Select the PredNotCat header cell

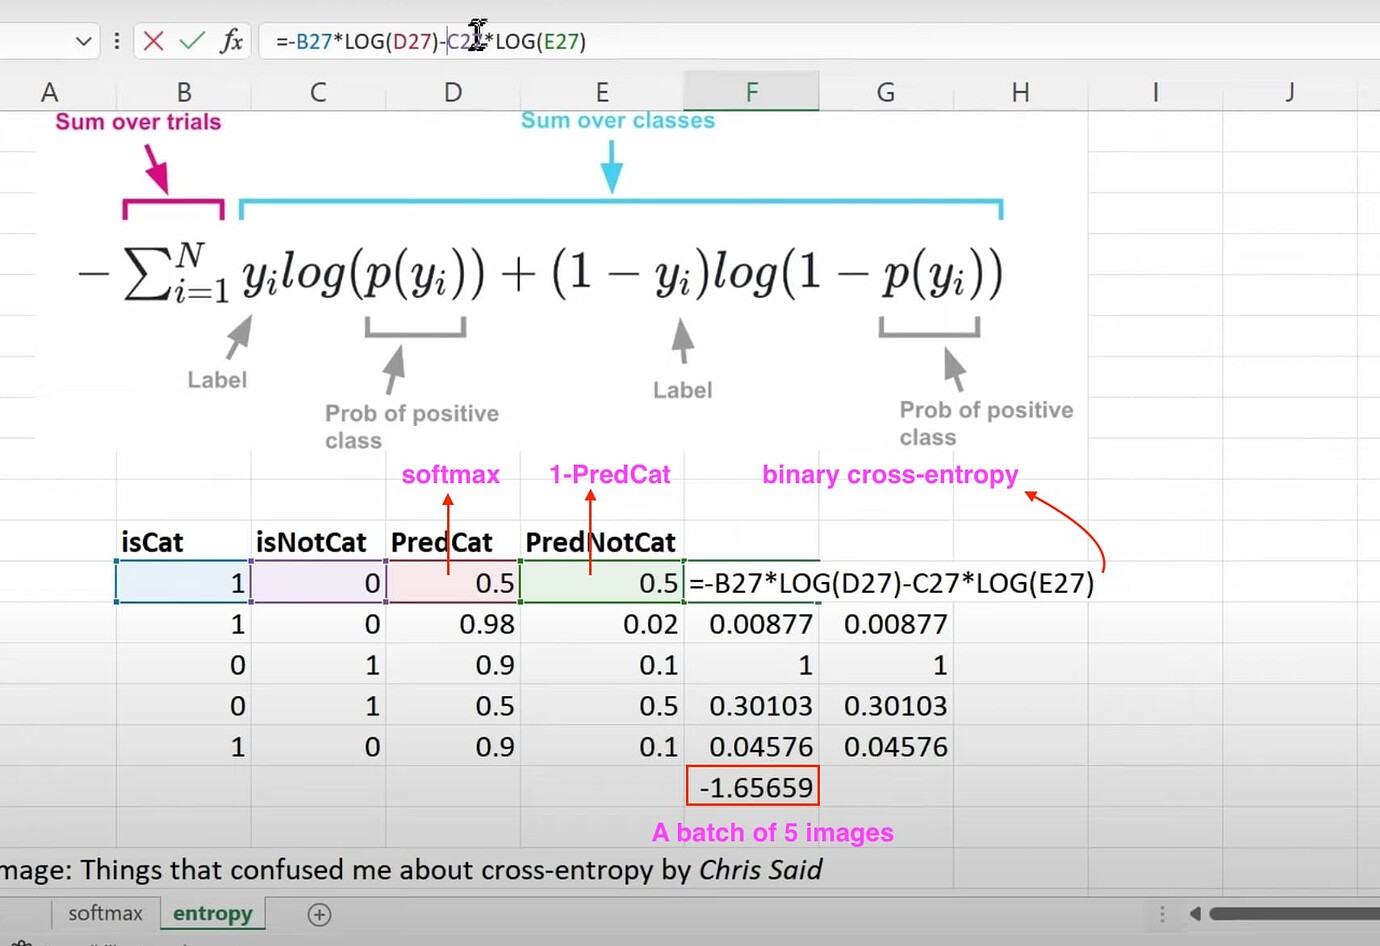pos(600,542)
